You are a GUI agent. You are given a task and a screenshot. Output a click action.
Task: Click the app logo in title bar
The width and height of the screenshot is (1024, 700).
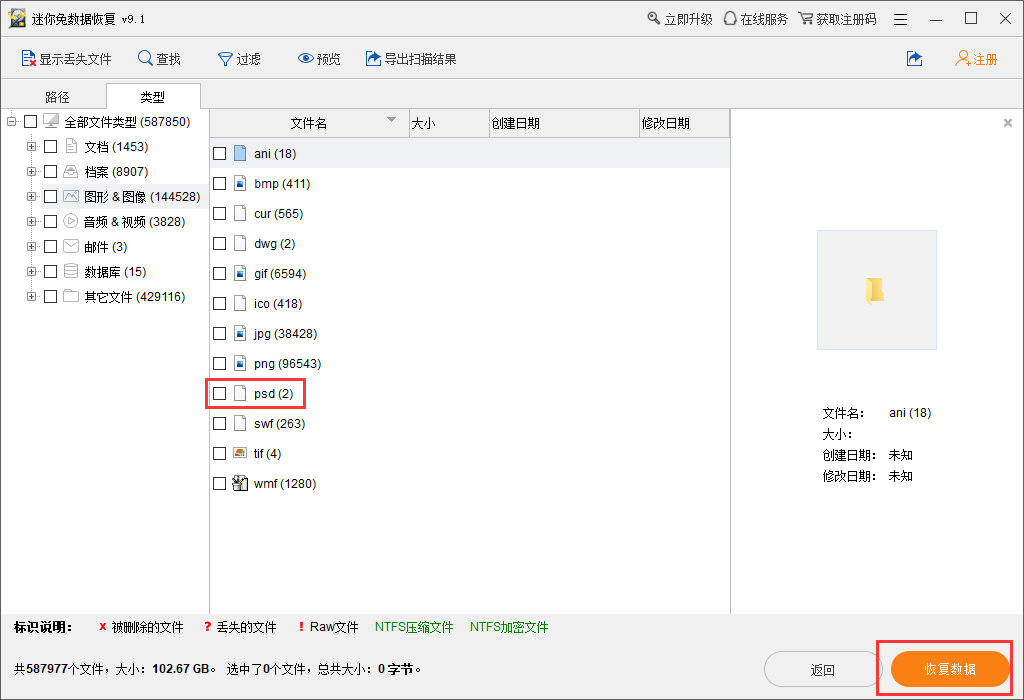17,18
